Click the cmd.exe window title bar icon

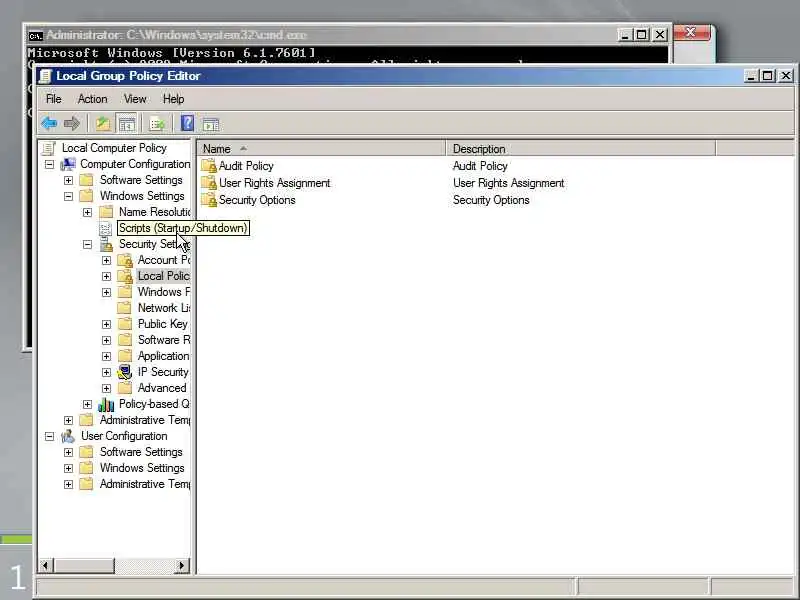click(35, 35)
